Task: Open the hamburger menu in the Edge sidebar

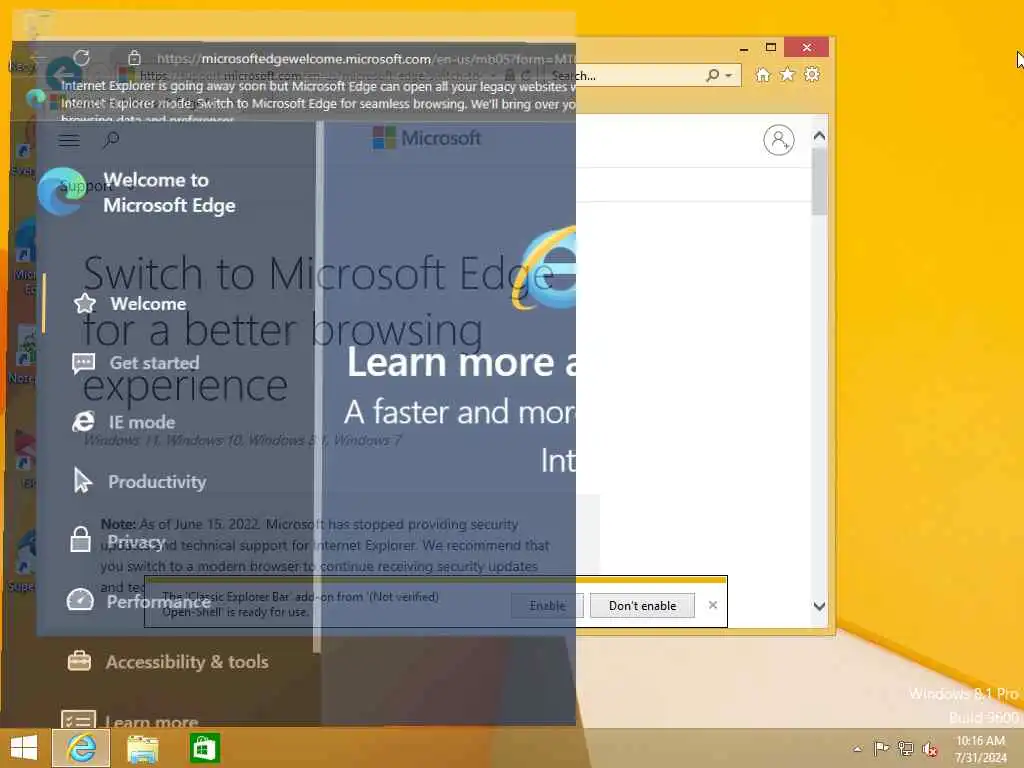Action: coord(69,140)
